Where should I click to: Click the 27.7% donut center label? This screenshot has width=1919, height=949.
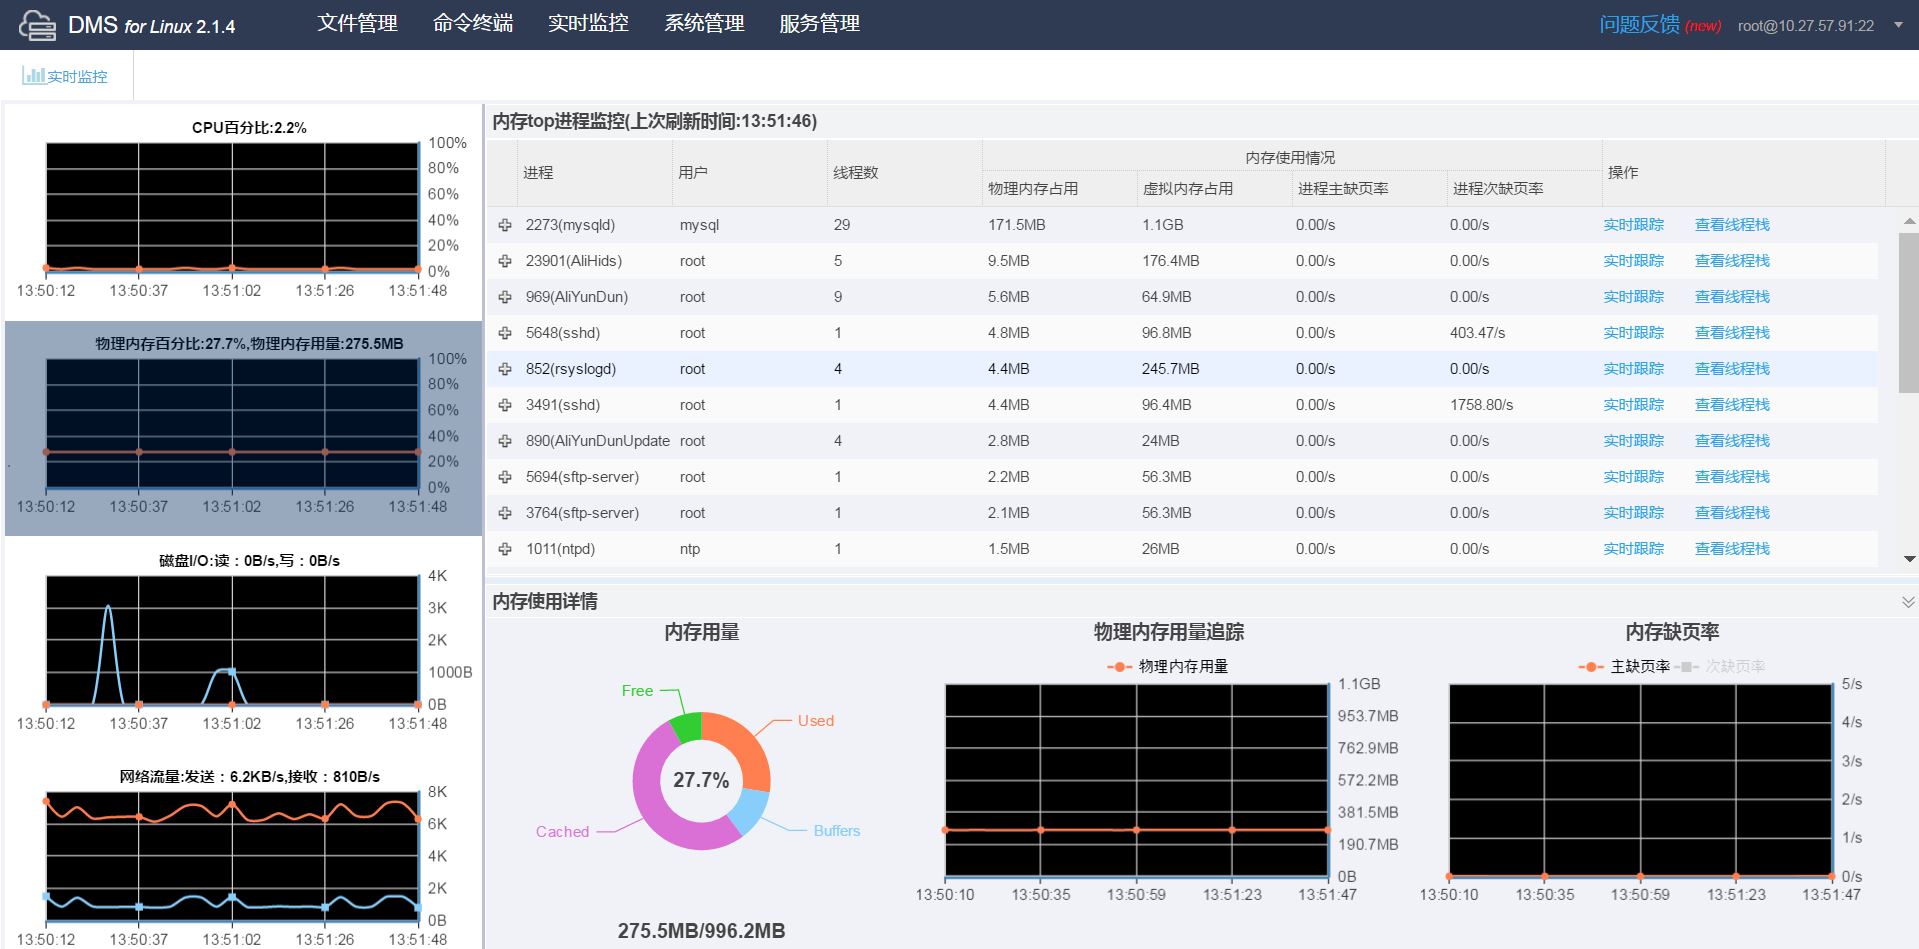[x=701, y=780]
